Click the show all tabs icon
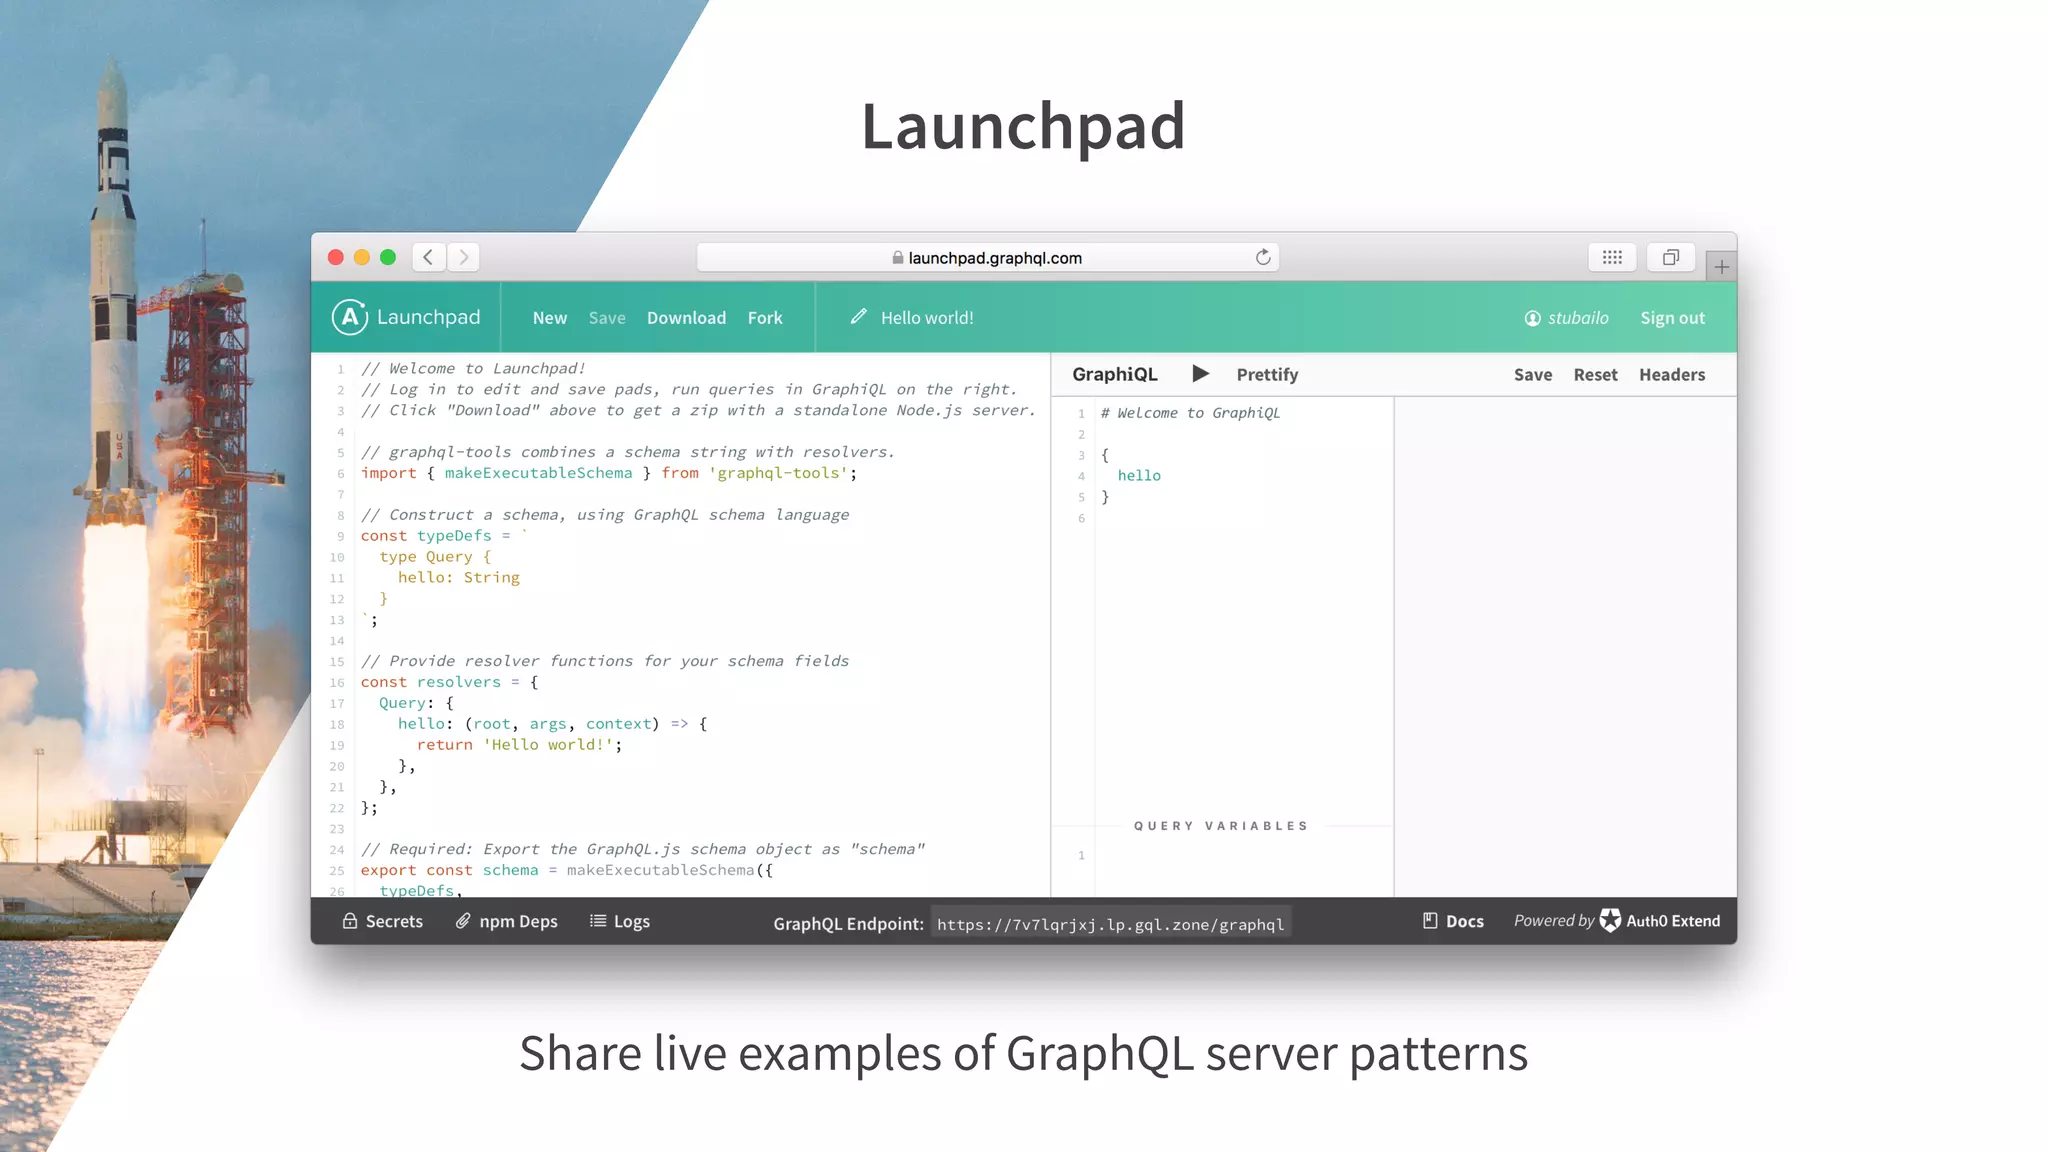Screen dimensions: 2048x1152 coord(1670,258)
